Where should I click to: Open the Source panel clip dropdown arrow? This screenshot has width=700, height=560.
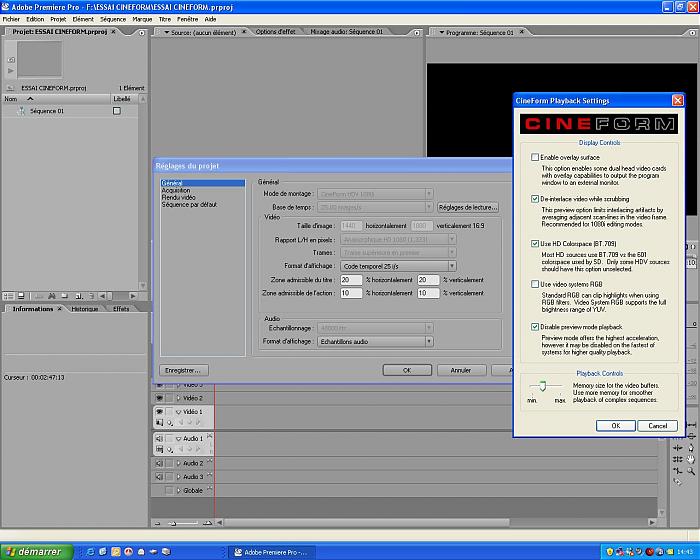pyautogui.click(x=167, y=33)
